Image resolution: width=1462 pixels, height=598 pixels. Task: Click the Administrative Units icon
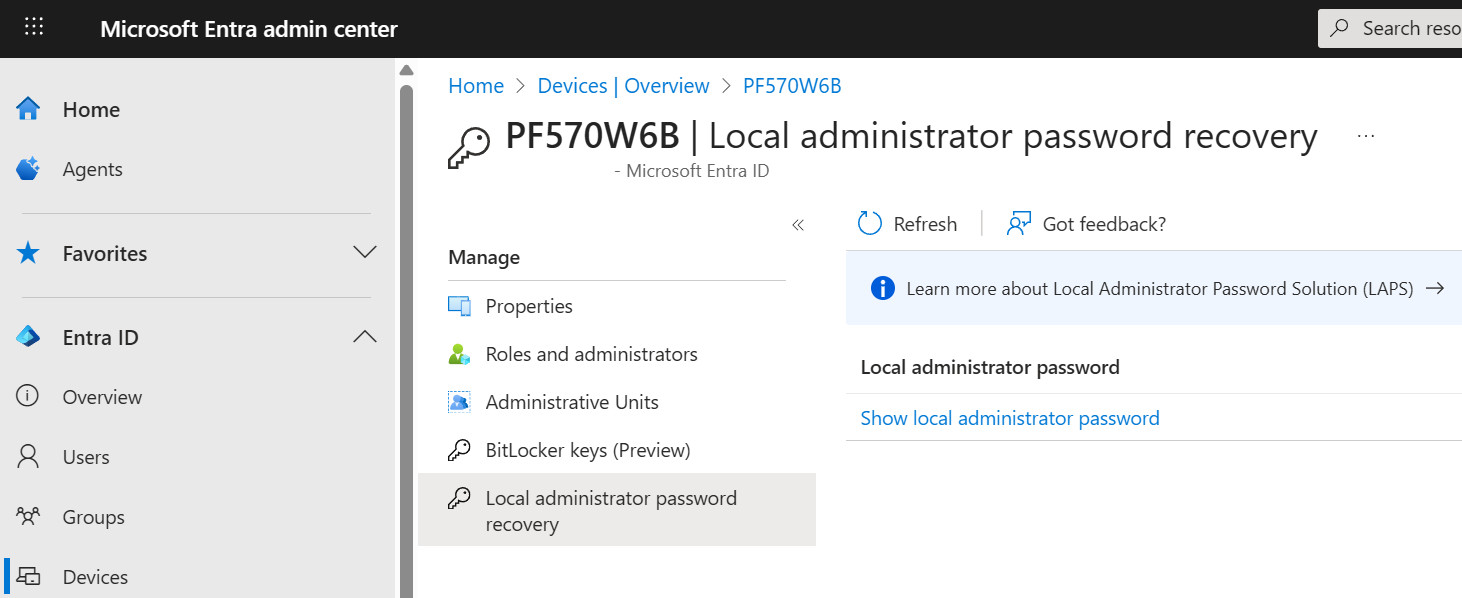[459, 402]
